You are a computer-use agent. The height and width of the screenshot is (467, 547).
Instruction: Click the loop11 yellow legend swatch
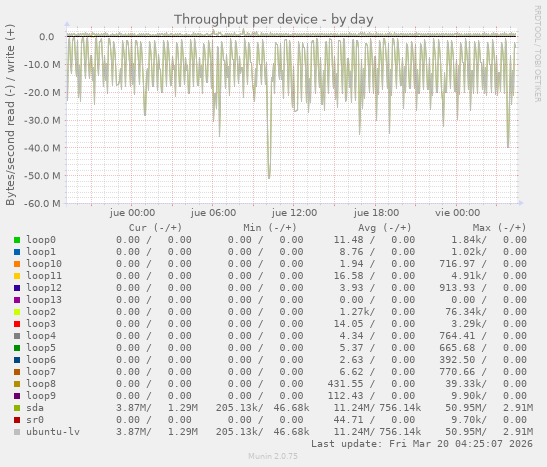click(x=17, y=276)
